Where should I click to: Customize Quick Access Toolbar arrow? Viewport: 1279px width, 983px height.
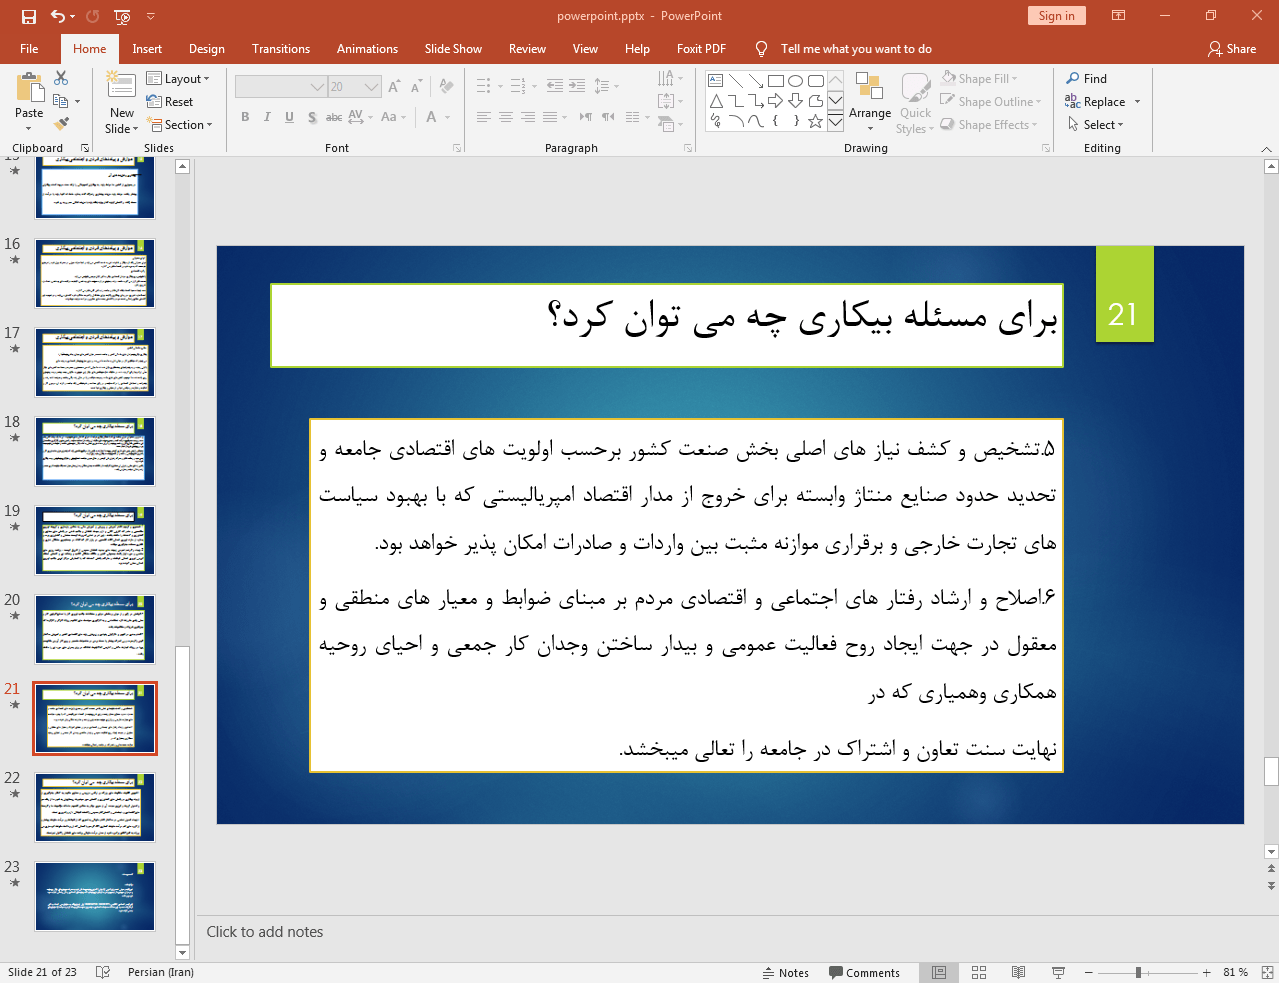click(x=151, y=16)
